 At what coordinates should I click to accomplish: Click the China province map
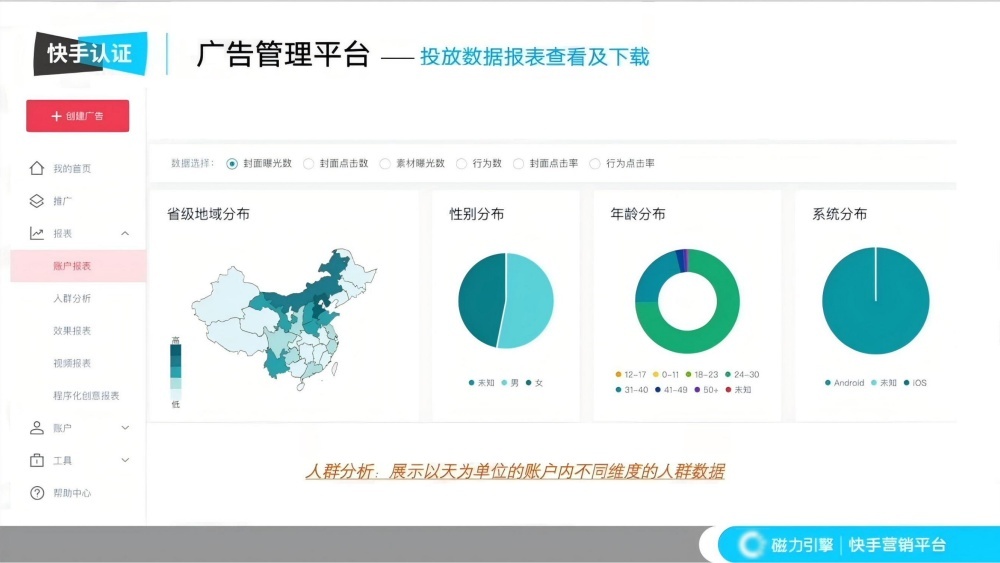284,319
